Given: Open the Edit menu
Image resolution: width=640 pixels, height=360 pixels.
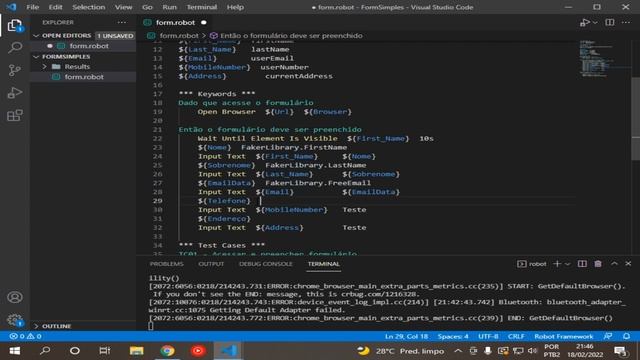Looking at the screenshot, I should coord(56,7).
